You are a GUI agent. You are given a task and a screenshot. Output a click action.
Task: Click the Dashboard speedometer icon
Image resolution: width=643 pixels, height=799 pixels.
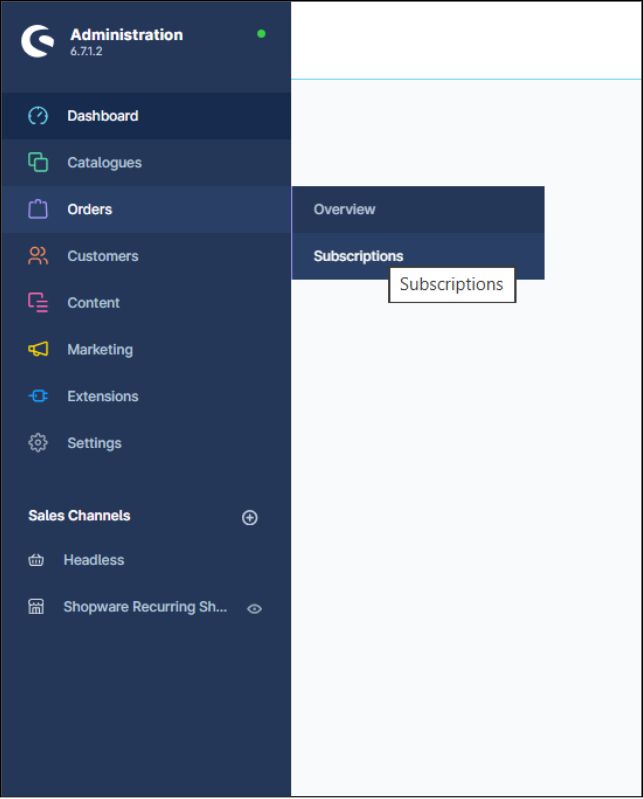(38, 116)
